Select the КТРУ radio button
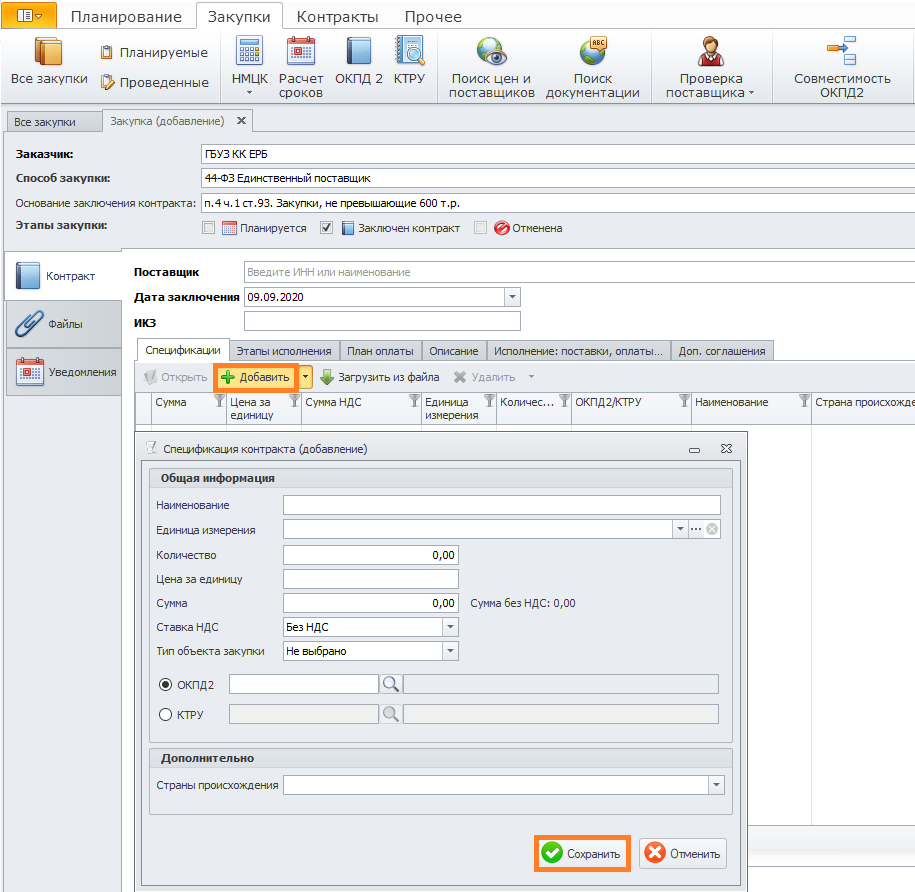 (165, 714)
